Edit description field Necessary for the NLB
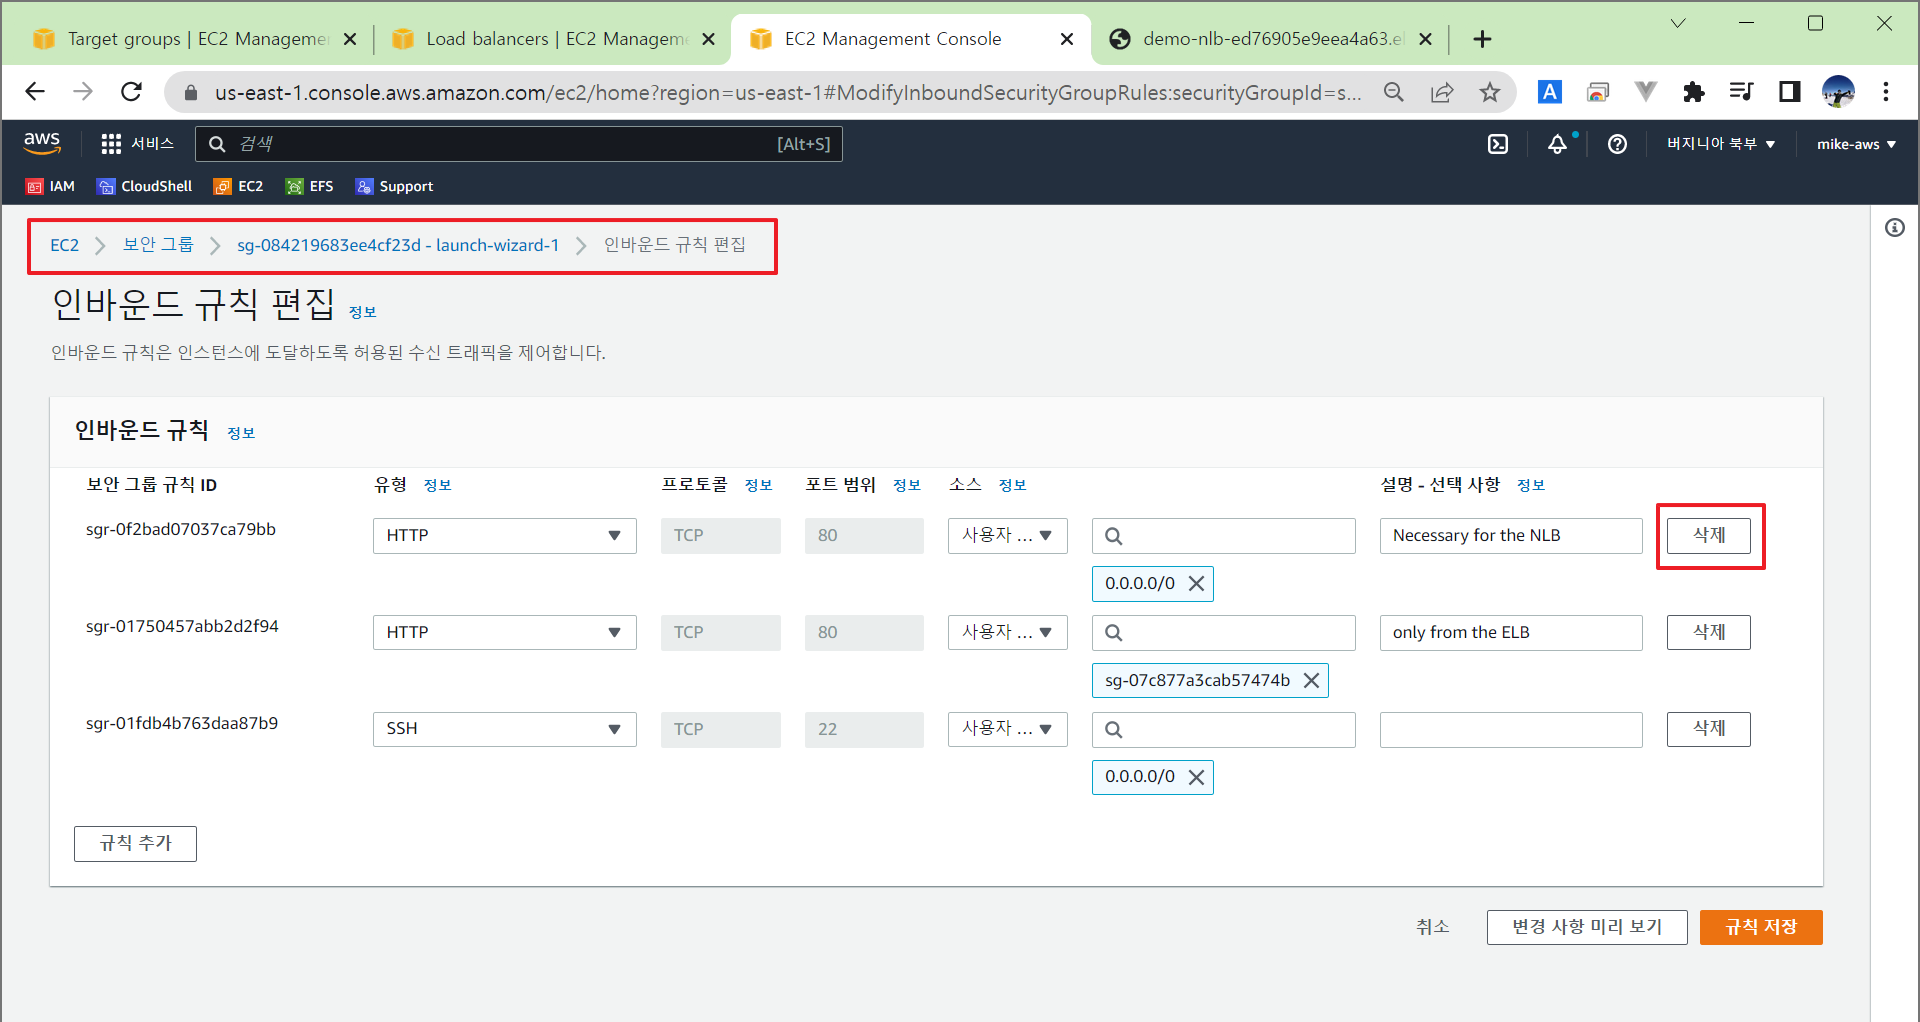The height and width of the screenshot is (1022, 1920). tap(1511, 536)
